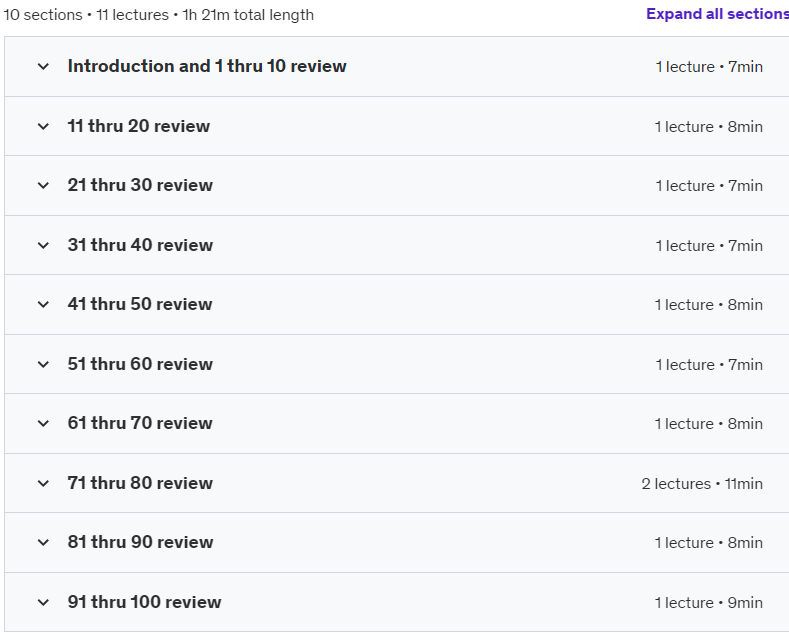This screenshot has height=640, width=789.
Task: Expand chevron beside 81 thru 90 review
Action: (43, 542)
